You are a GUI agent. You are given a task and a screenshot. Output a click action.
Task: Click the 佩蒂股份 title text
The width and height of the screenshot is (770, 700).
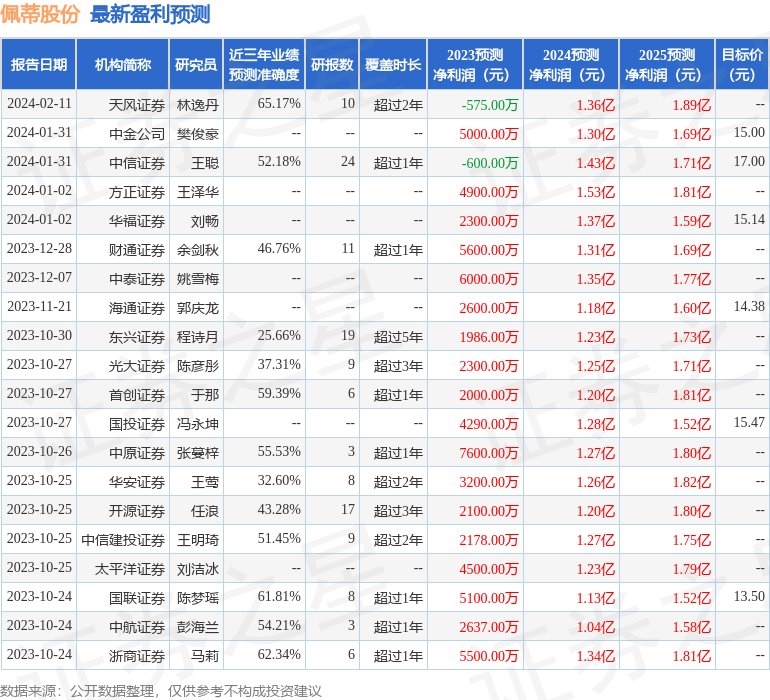pos(40,14)
